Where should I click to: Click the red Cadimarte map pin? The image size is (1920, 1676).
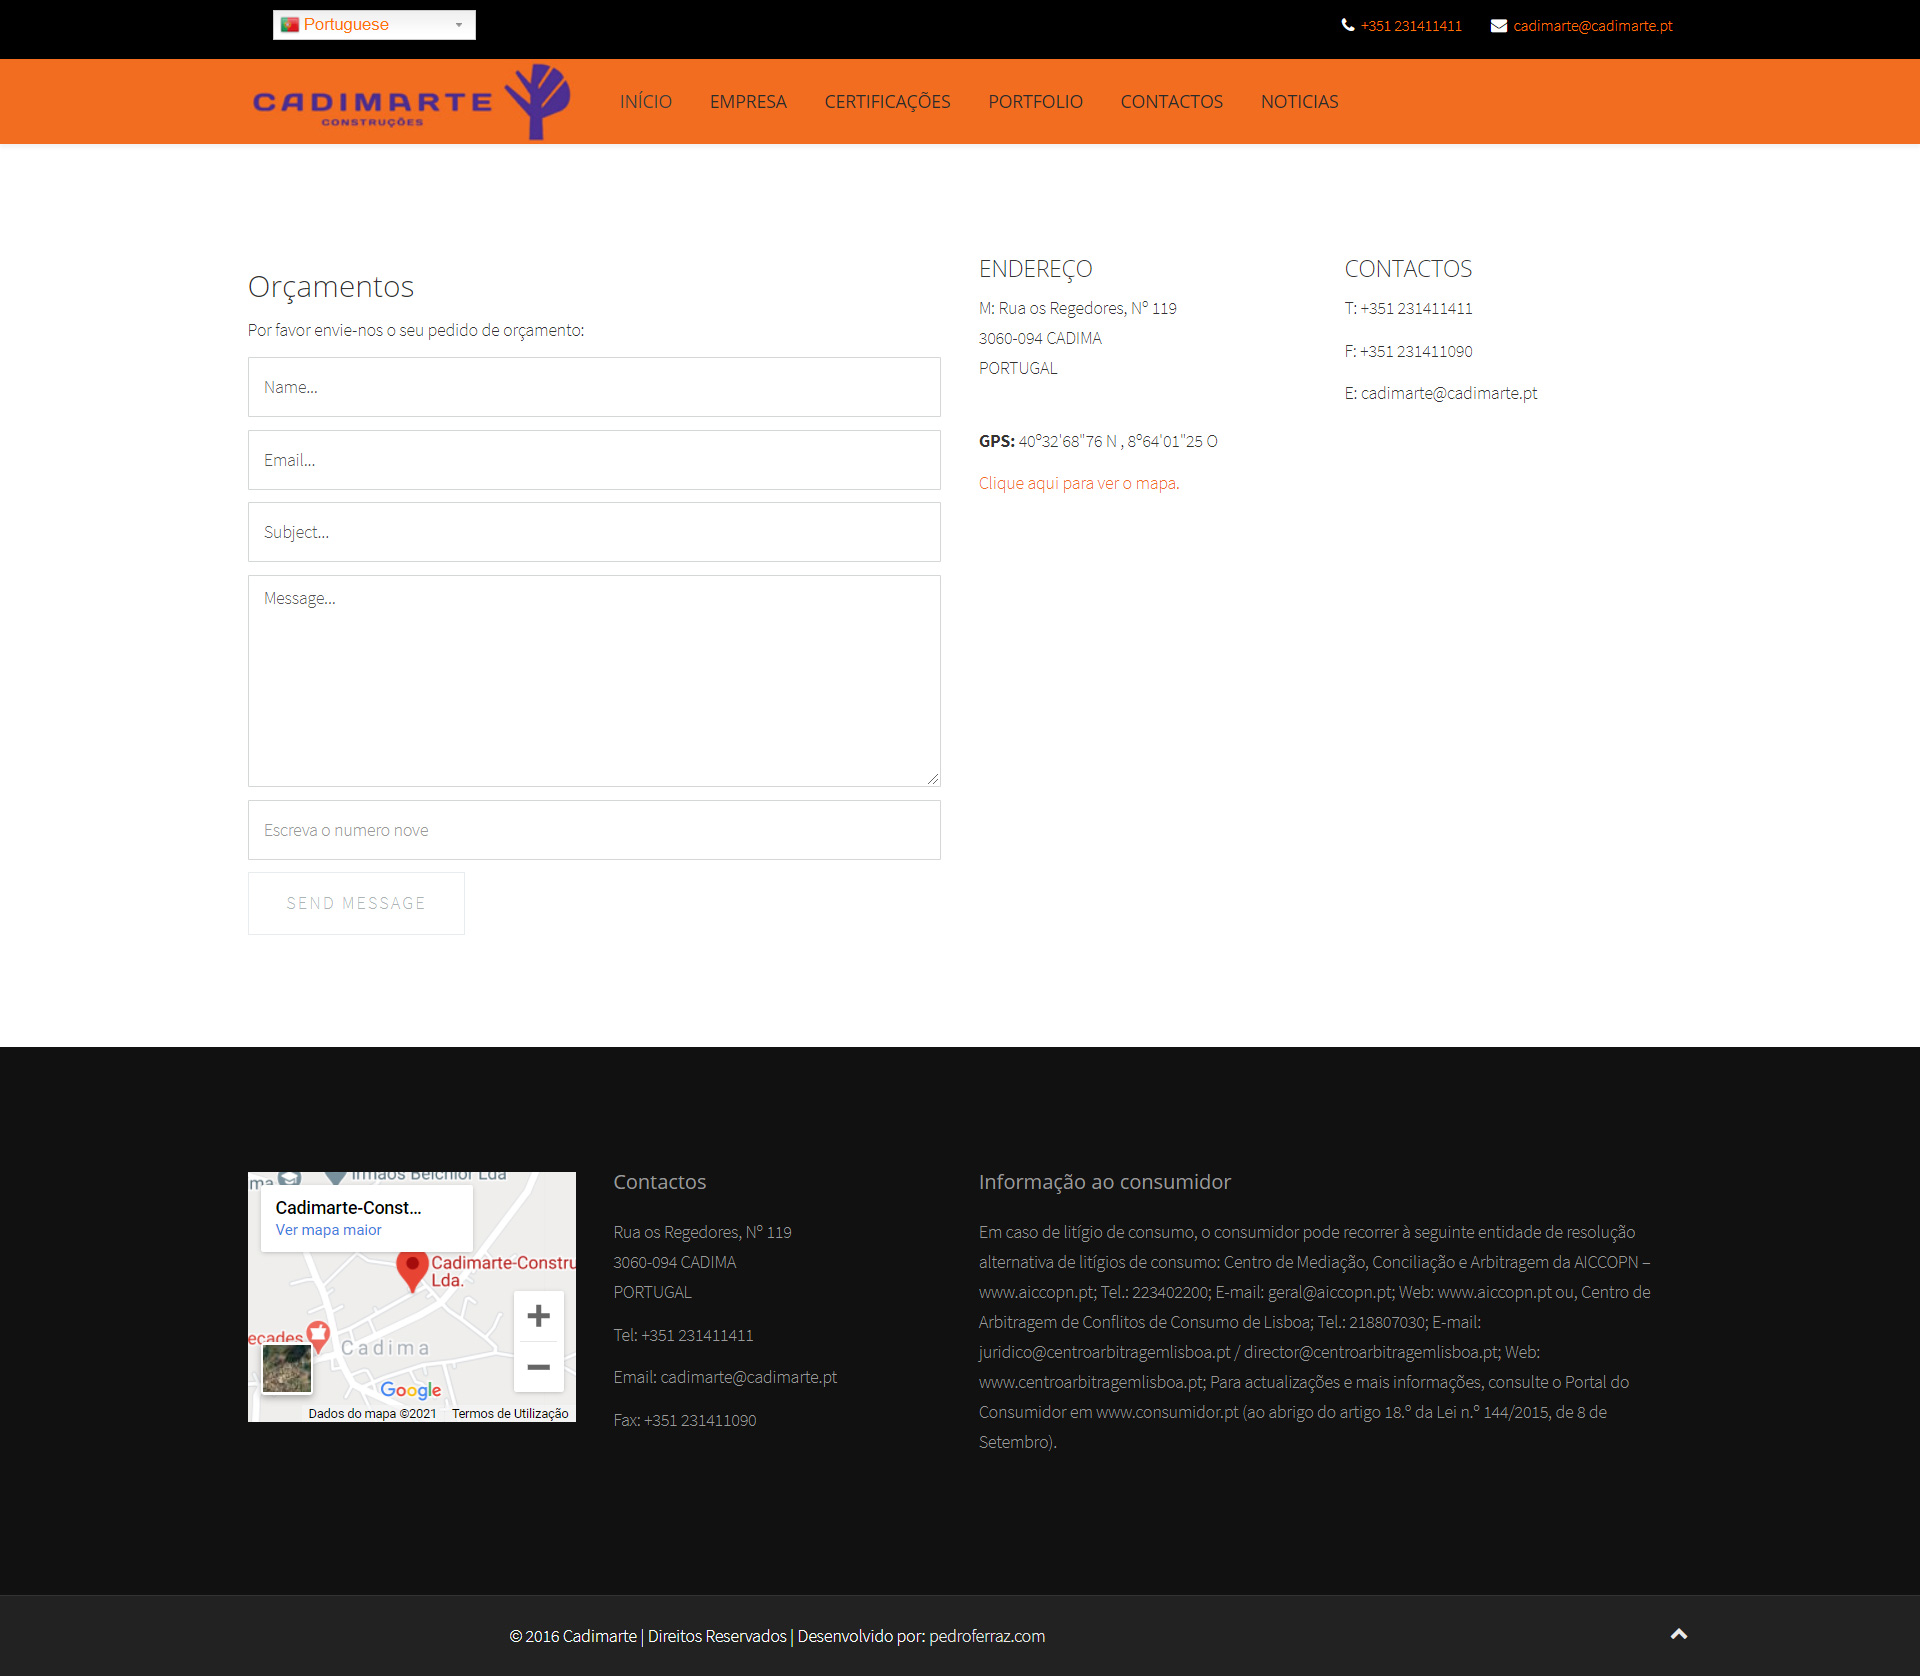pos(412,1269)
